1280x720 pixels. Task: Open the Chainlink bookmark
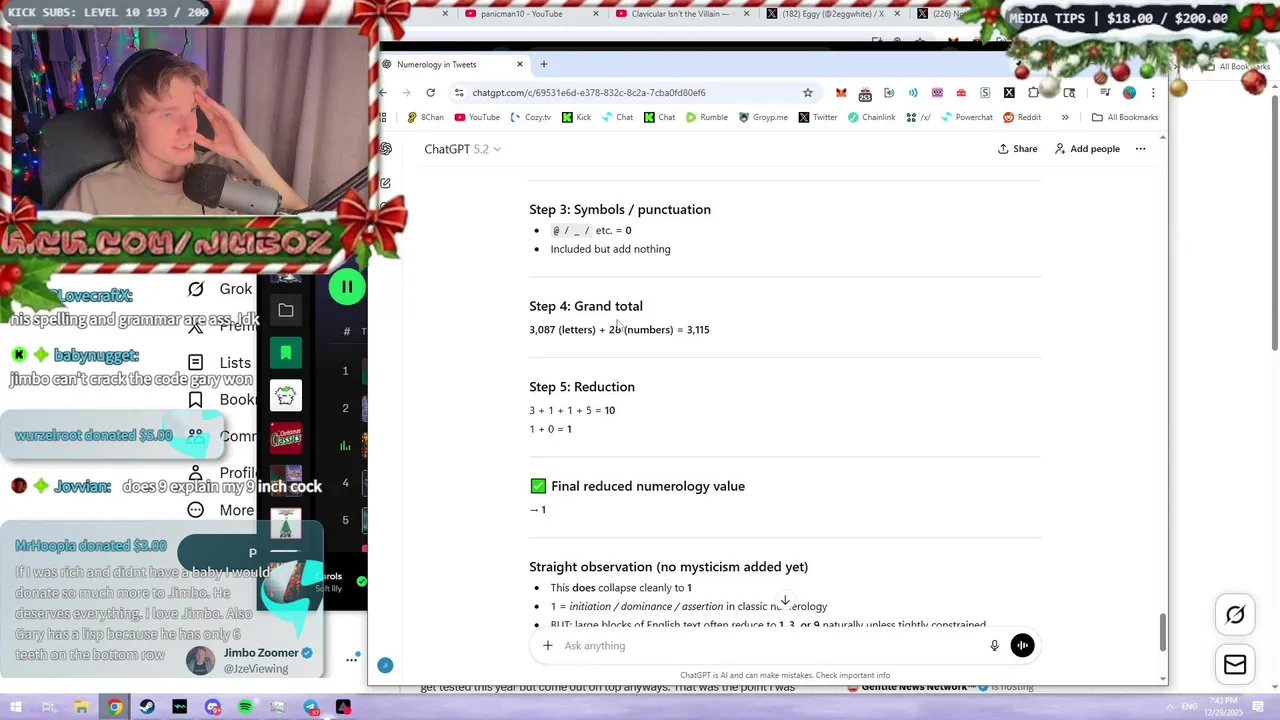coord(872,117)
